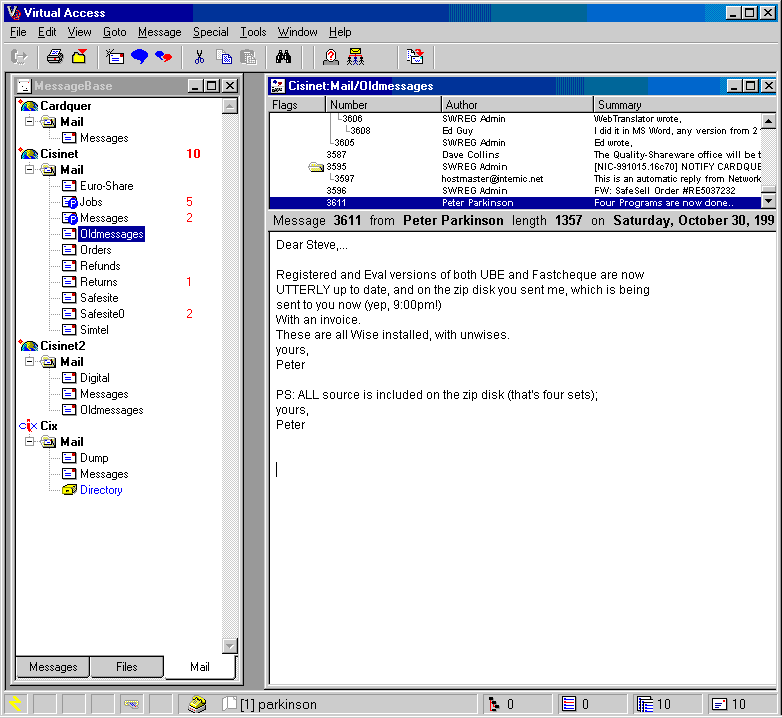Image resolution: width=782 pixels, height=718 pixels.
Task: Click the participants group icon
Action: pyautogui.click(x=356, y=57)
